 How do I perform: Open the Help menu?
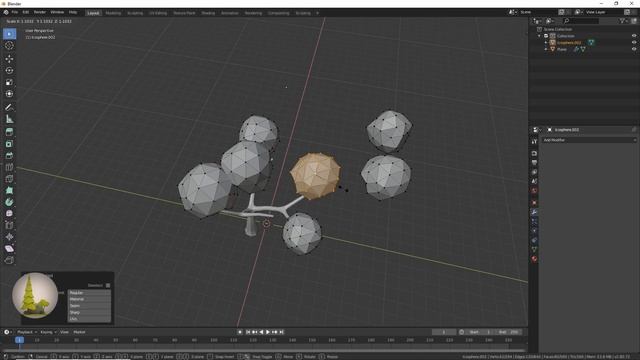73,13
